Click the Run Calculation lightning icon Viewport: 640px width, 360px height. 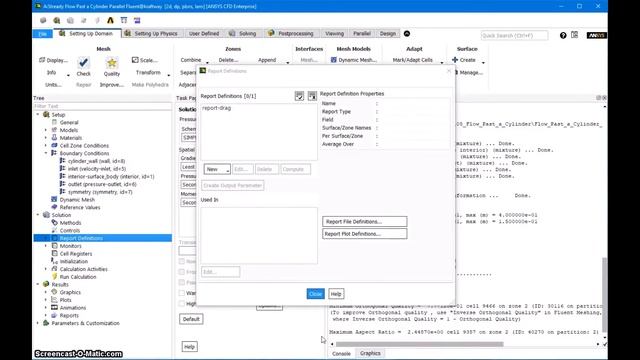click(x=54, y=277)
